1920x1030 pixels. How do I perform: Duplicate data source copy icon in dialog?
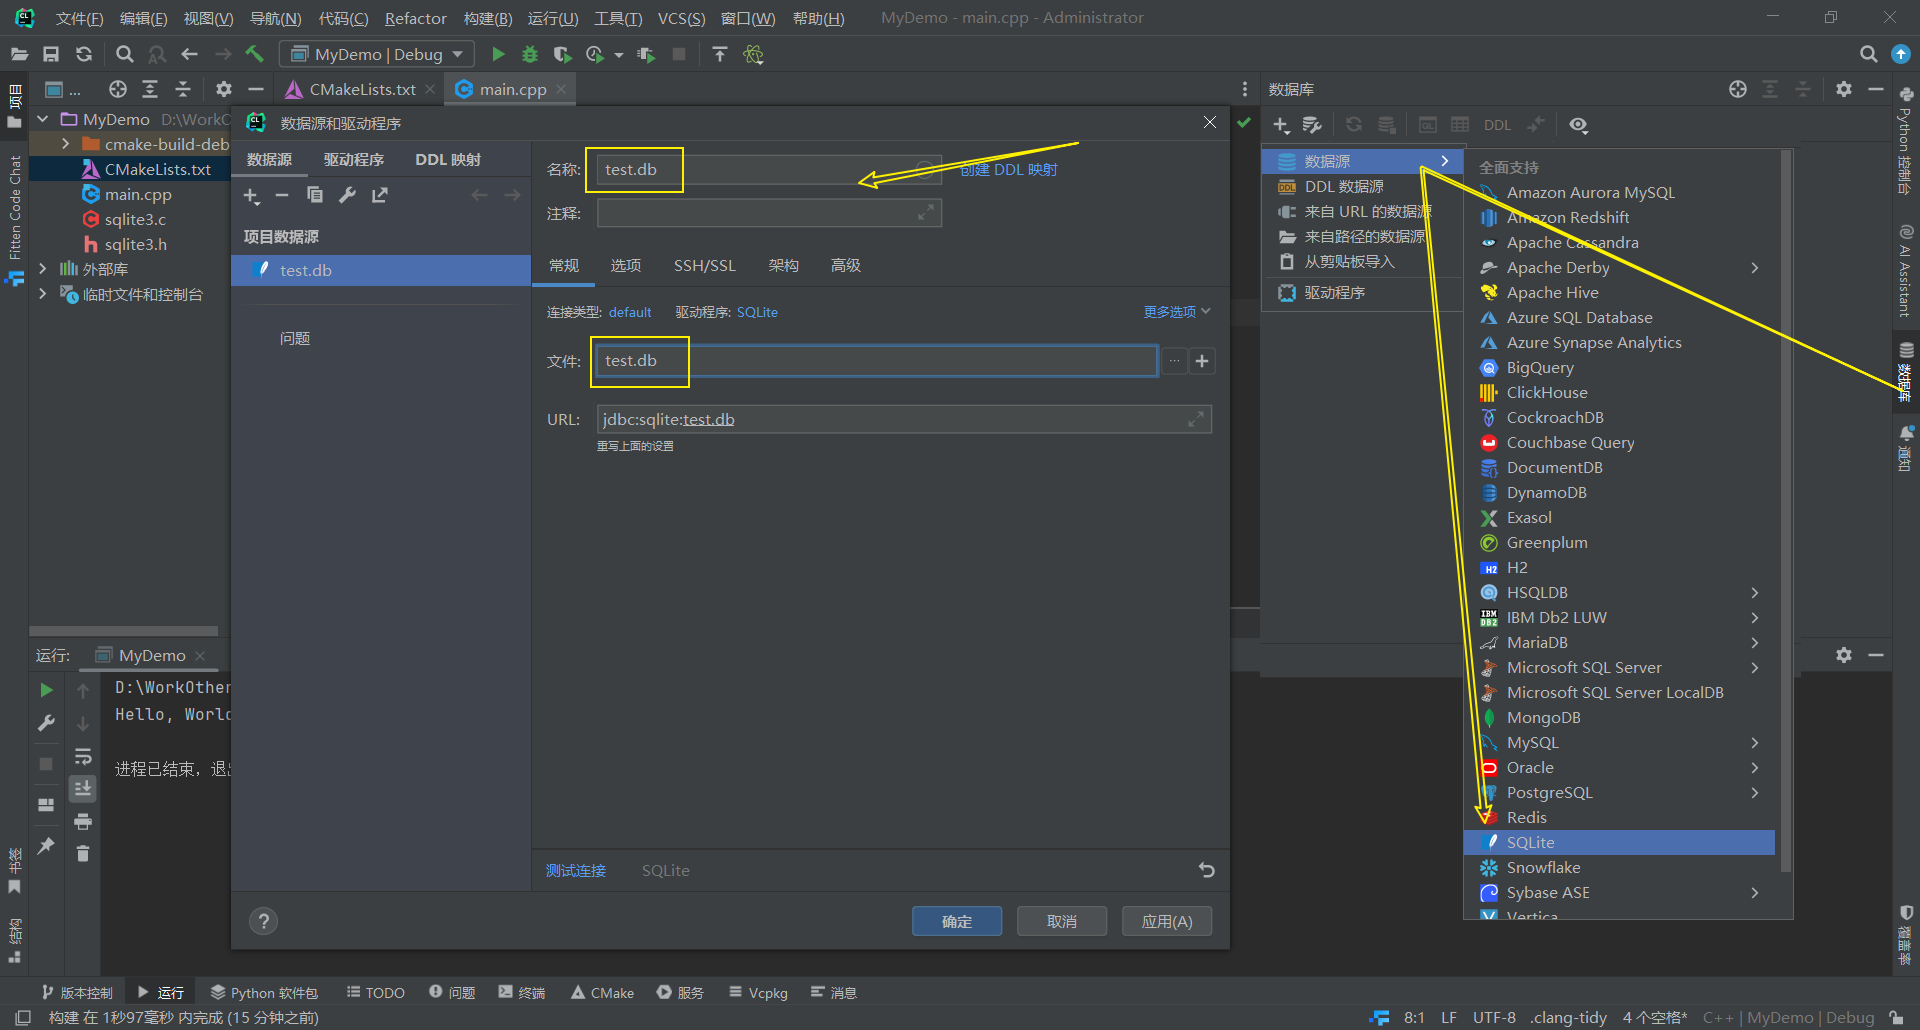tap(315, 195)
